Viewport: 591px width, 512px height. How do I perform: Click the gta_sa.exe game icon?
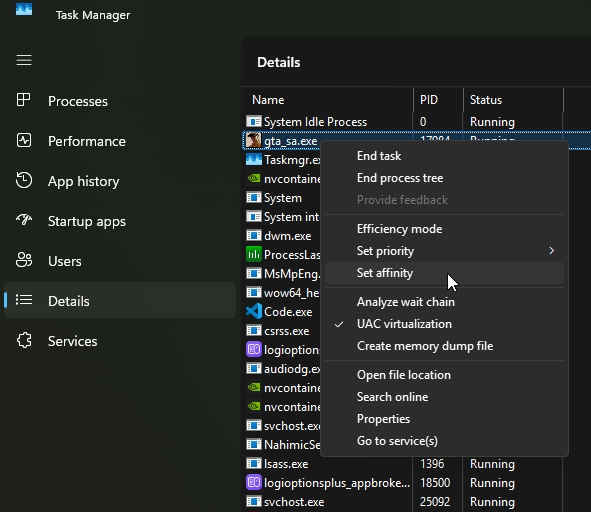(254, 140)
